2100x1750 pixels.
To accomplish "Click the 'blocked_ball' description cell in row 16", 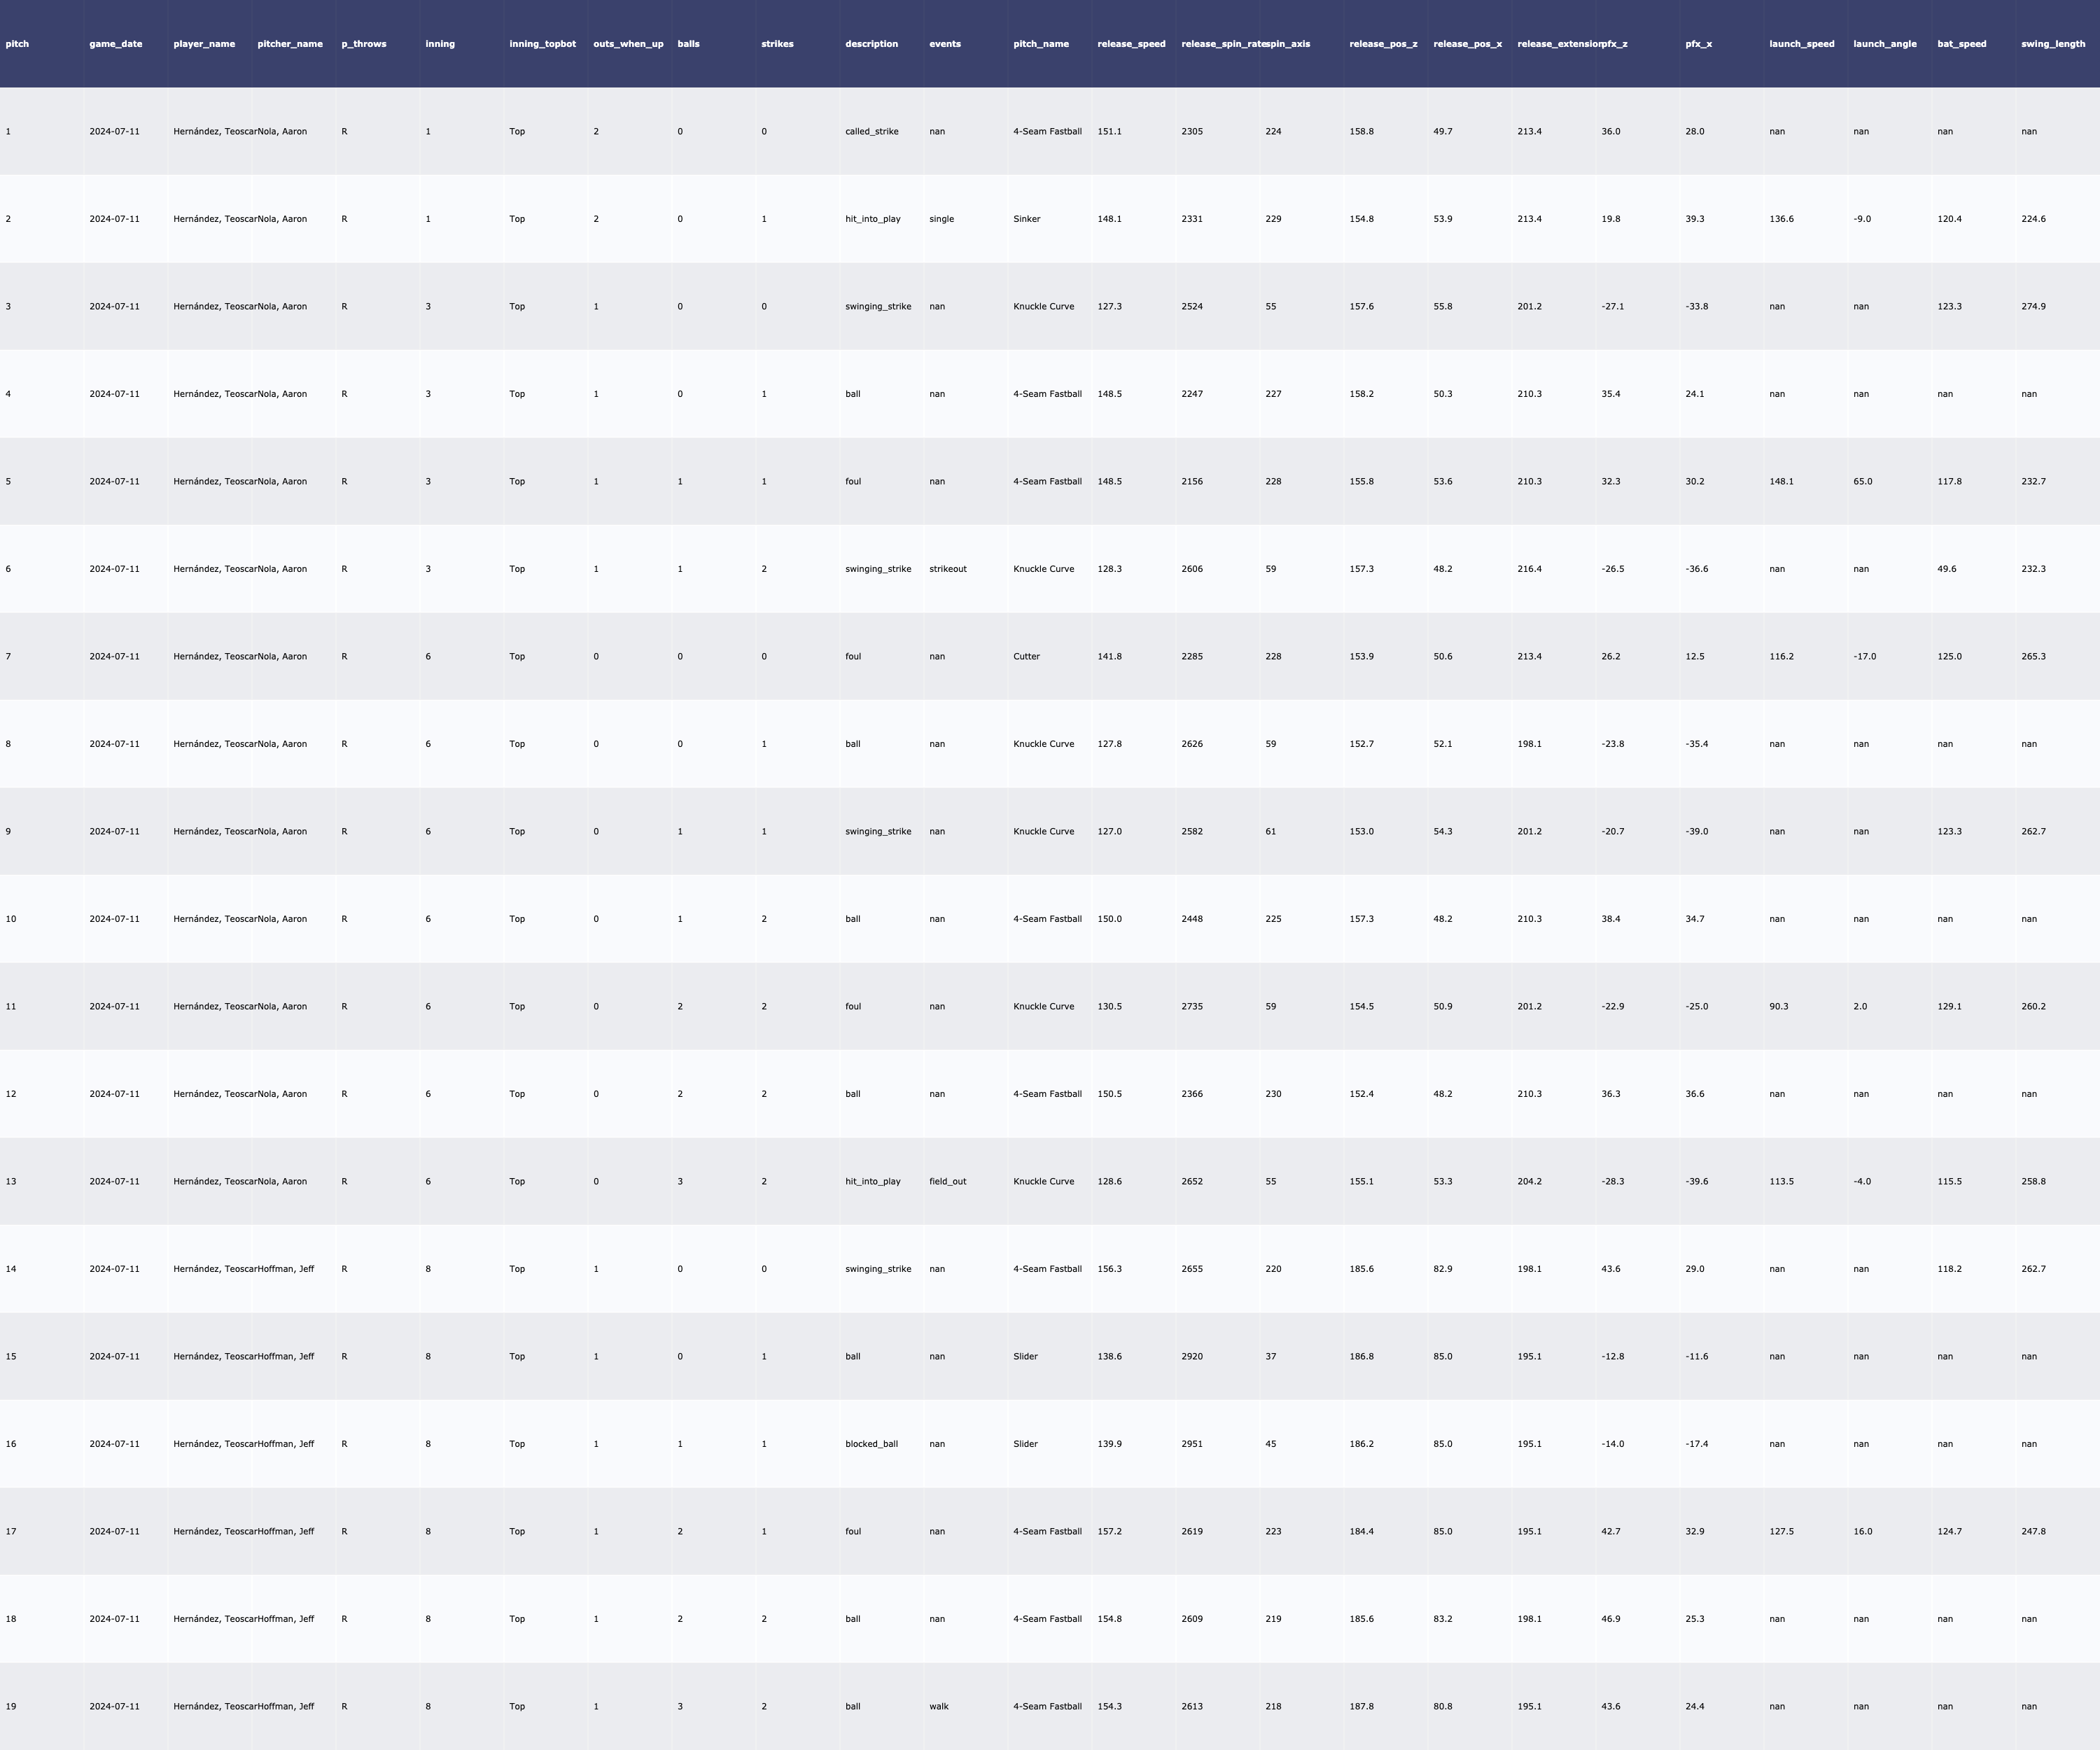I will coord(871,1444).
